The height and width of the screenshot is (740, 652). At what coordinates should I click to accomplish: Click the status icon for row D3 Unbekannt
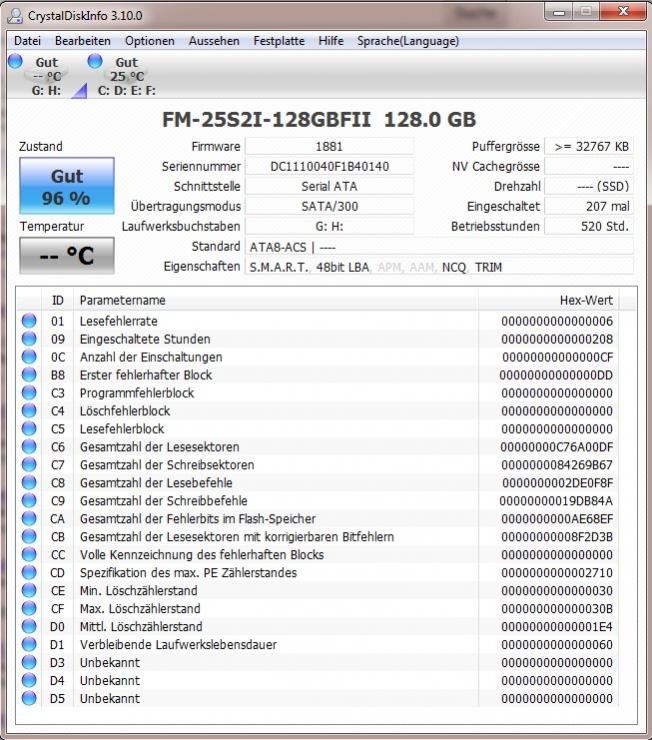point(29,661)
